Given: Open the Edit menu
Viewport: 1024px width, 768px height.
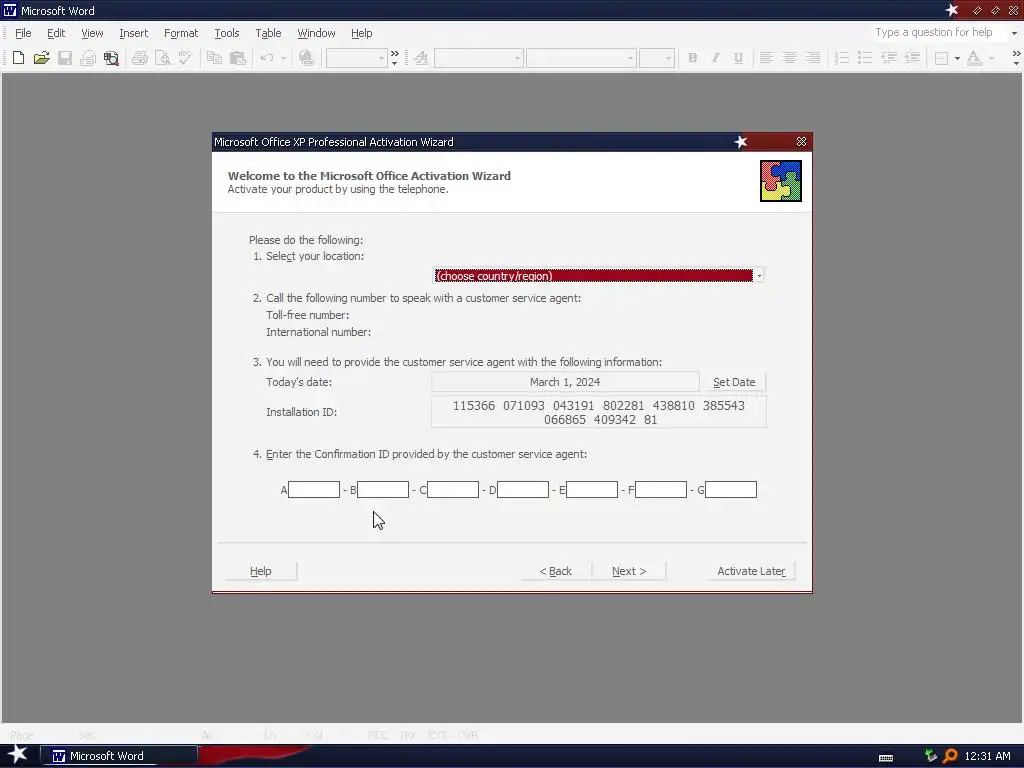Looking at the screenshot, I should [x=56, y=33].
